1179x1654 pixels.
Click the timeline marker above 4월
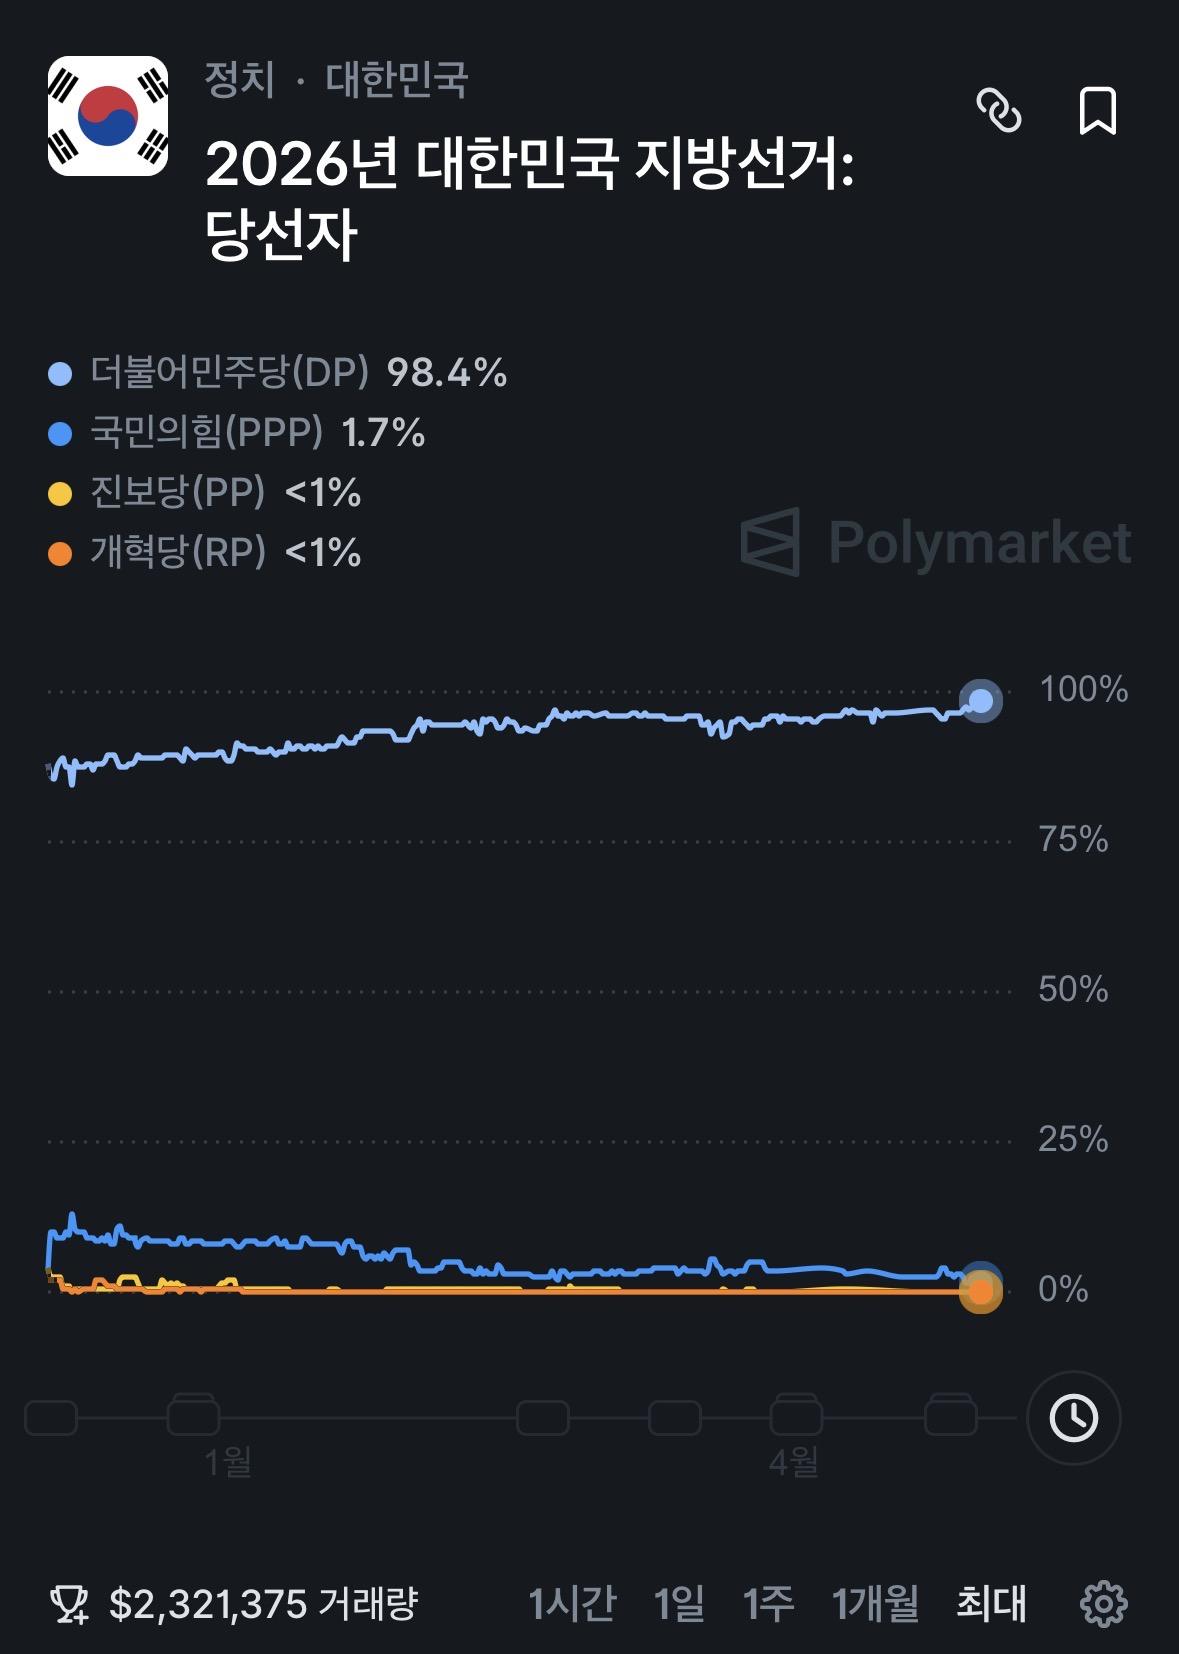(x=796, y=1417)
